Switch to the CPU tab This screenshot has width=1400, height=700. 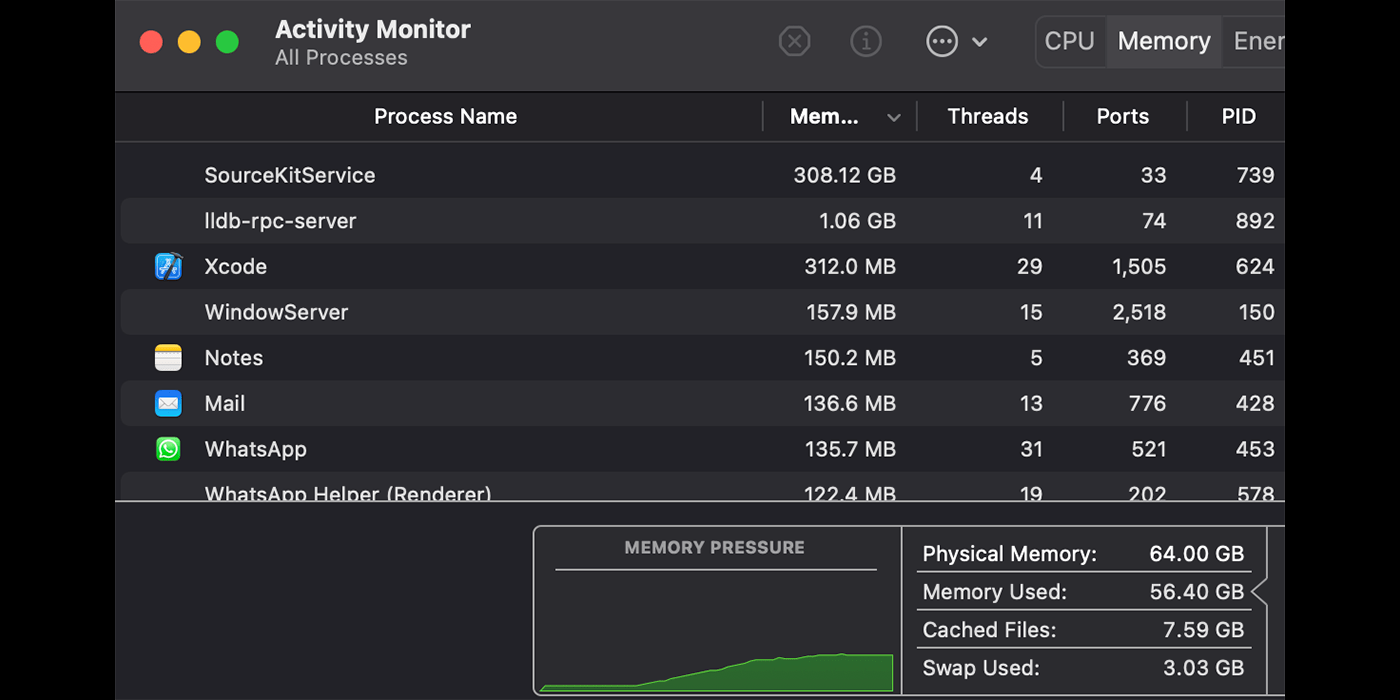click(x=1070, y=41)
